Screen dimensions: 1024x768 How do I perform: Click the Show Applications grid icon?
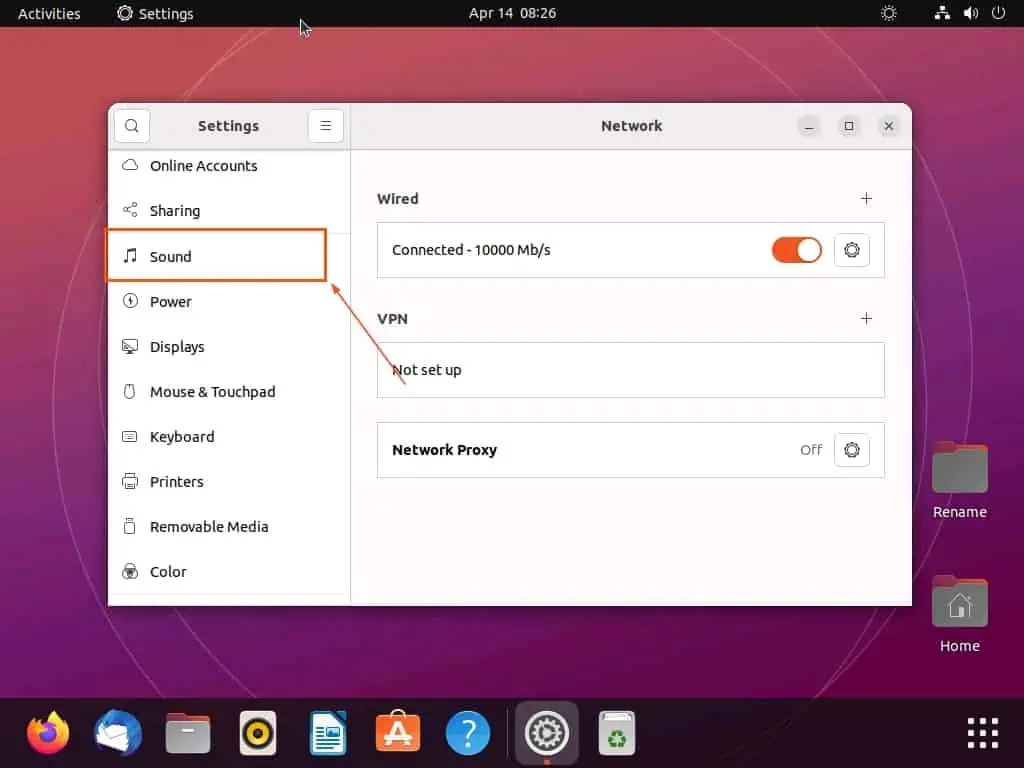tap(982, 733)
